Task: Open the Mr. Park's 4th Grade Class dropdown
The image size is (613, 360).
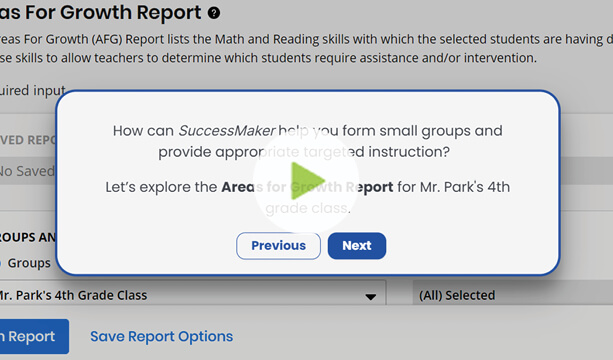Action: tap(192, 296)
